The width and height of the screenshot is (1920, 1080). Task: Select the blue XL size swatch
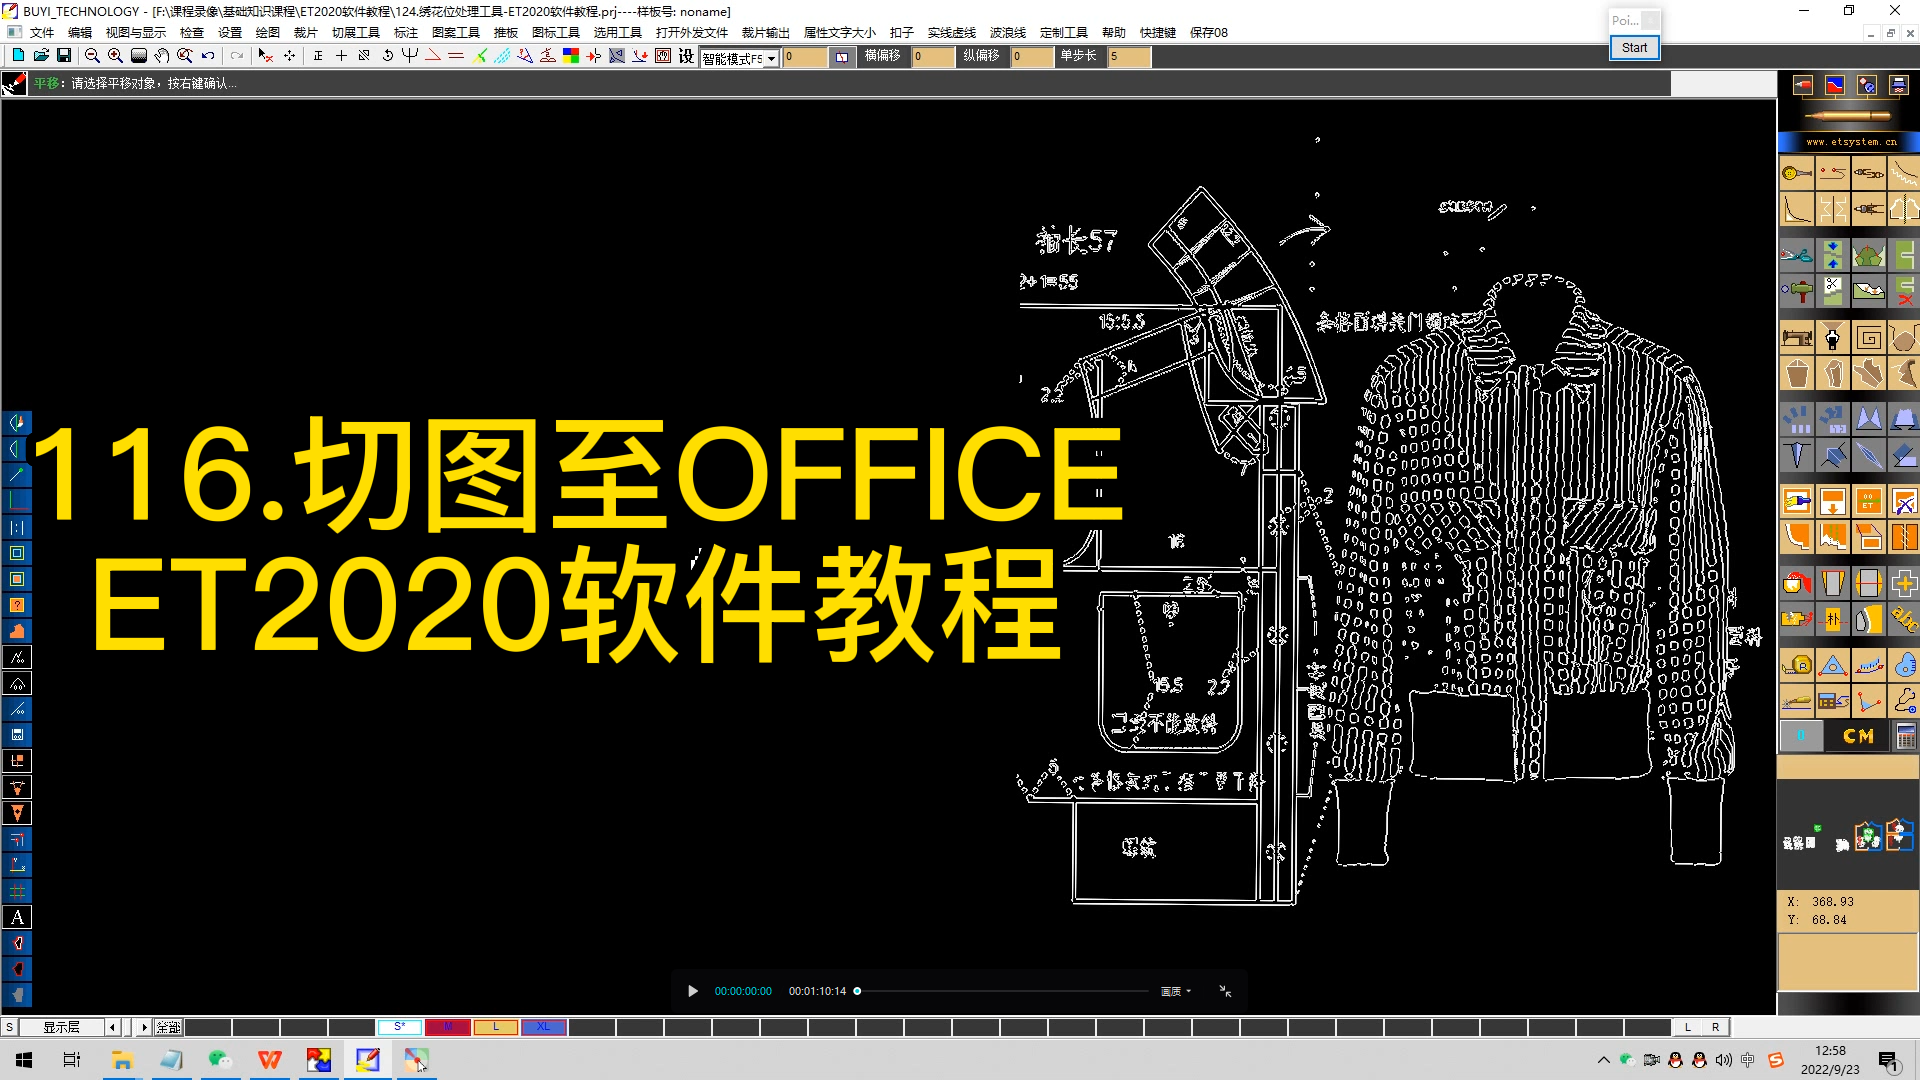pyautogui.click(x=543, y=1027)
